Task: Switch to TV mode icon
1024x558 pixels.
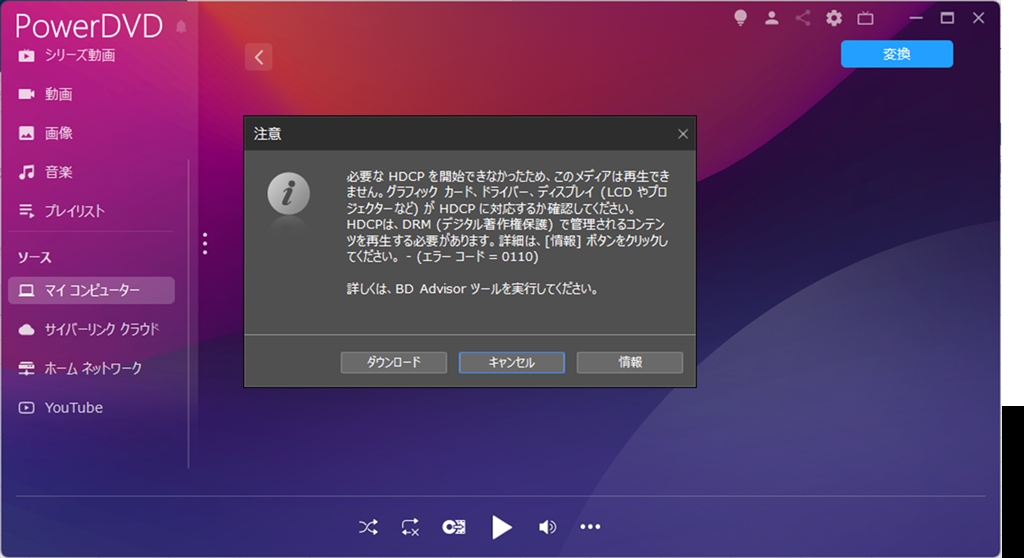Action: click(865, 18)
